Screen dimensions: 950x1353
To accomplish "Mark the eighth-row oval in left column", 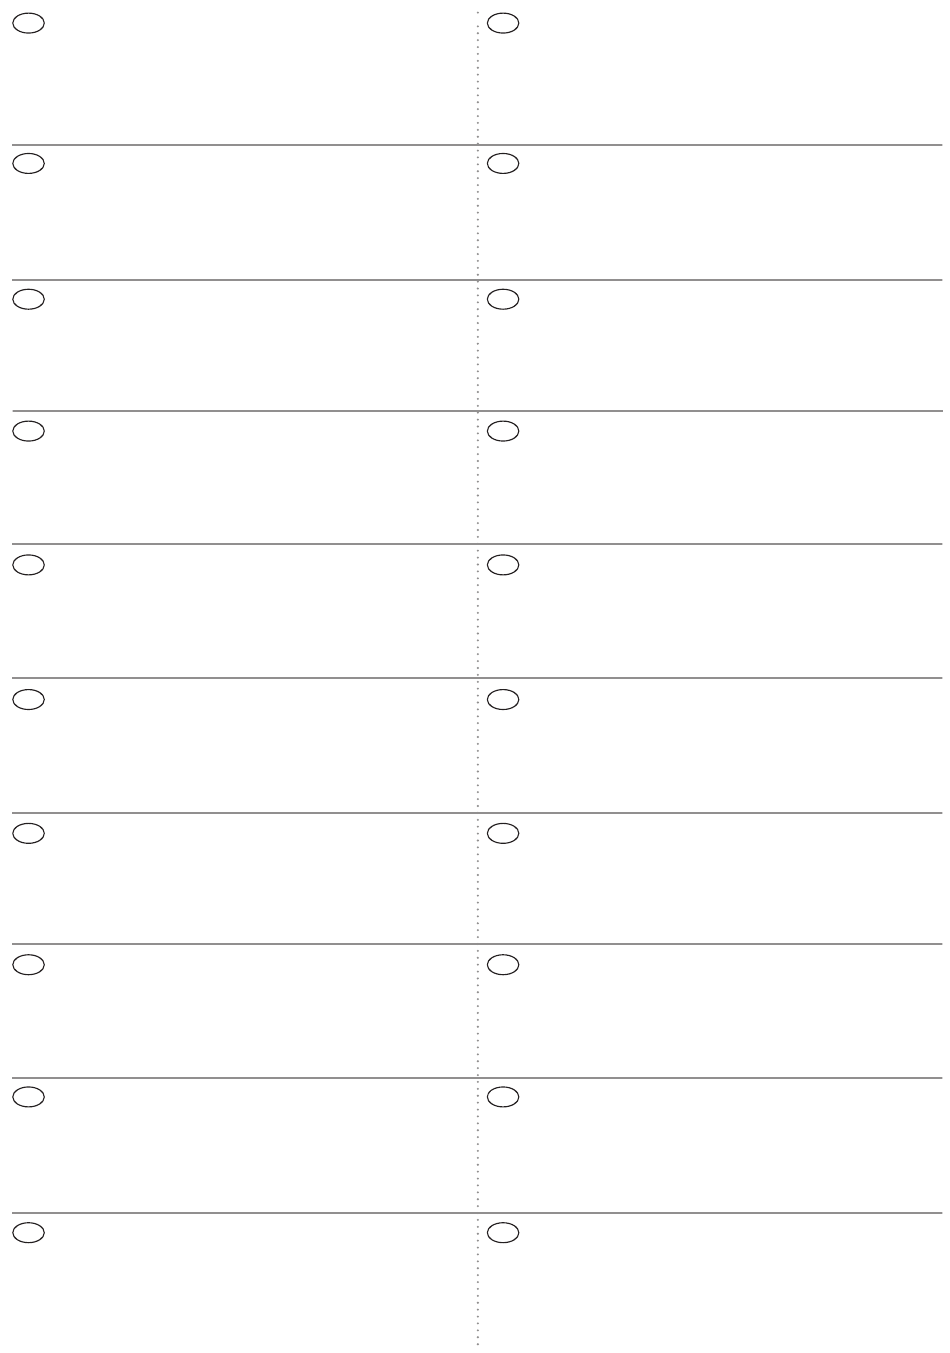I will click(29, 964).
